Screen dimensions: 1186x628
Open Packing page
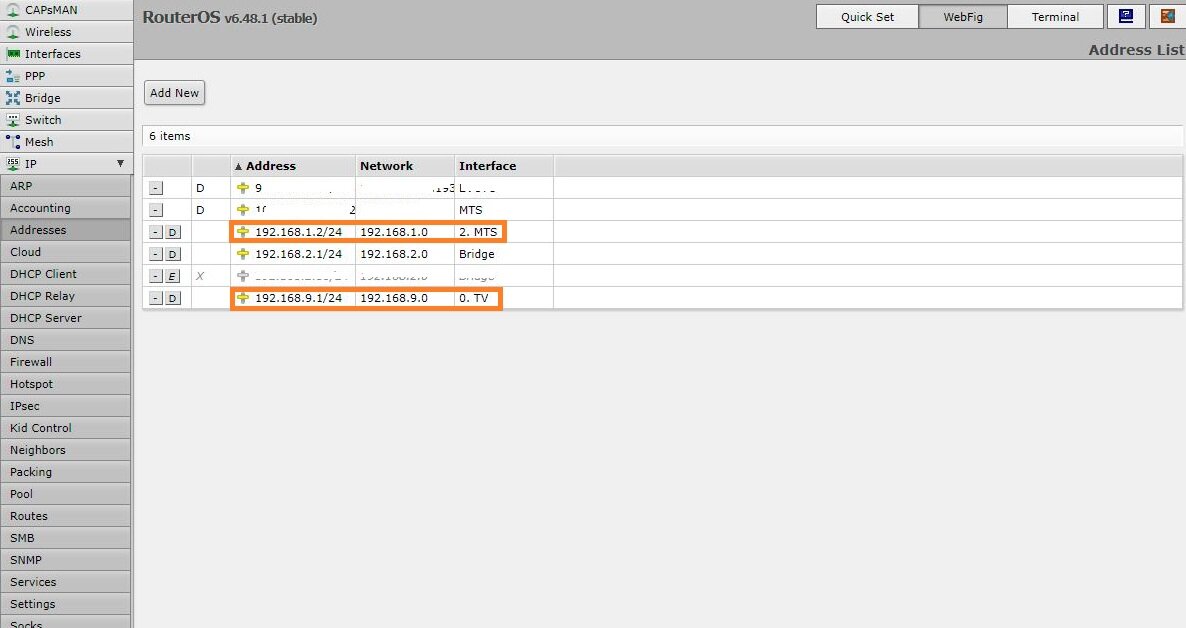pyautogui.click(x=66, y=471)
